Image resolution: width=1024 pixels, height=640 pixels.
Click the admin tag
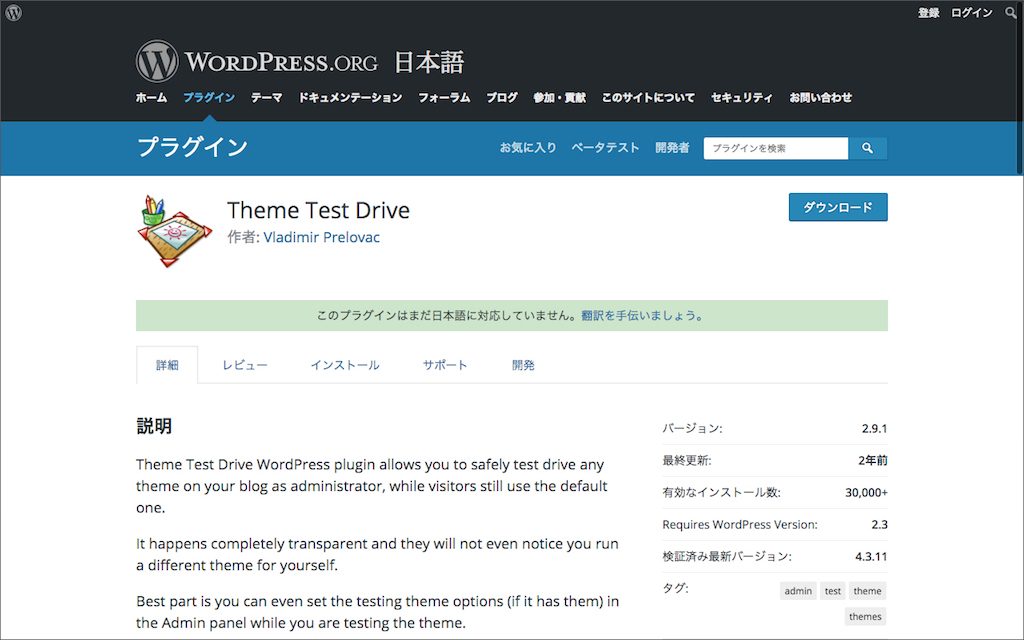[798, 591]
